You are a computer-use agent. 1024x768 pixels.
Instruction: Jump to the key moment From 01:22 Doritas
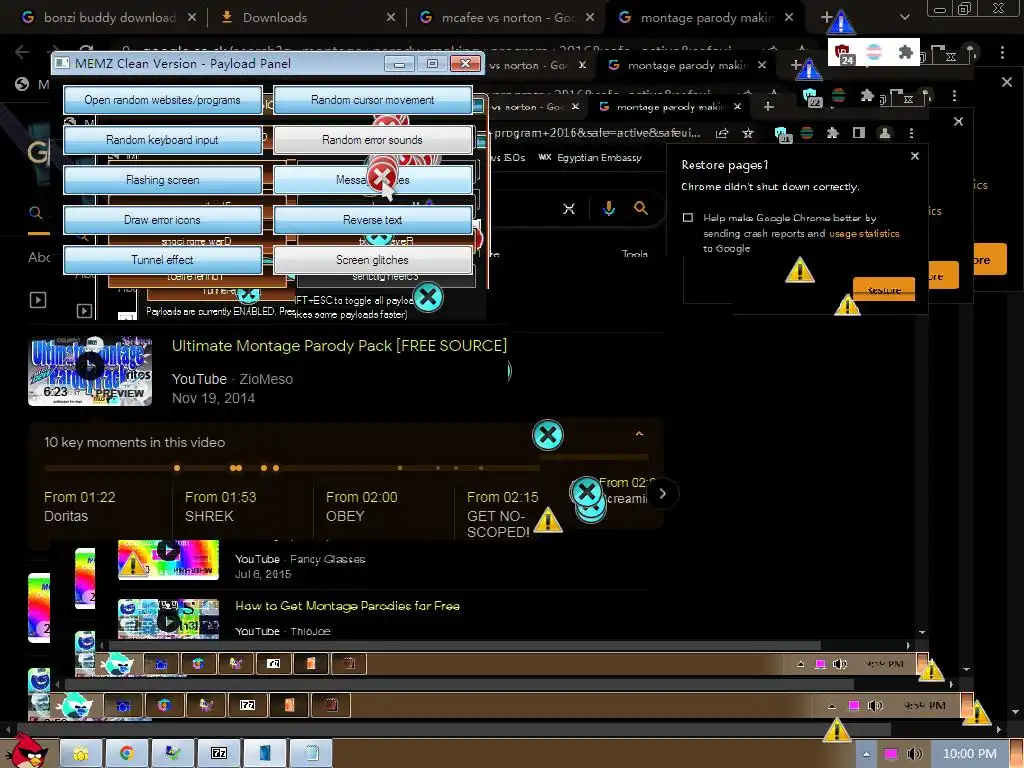point(80,506)
